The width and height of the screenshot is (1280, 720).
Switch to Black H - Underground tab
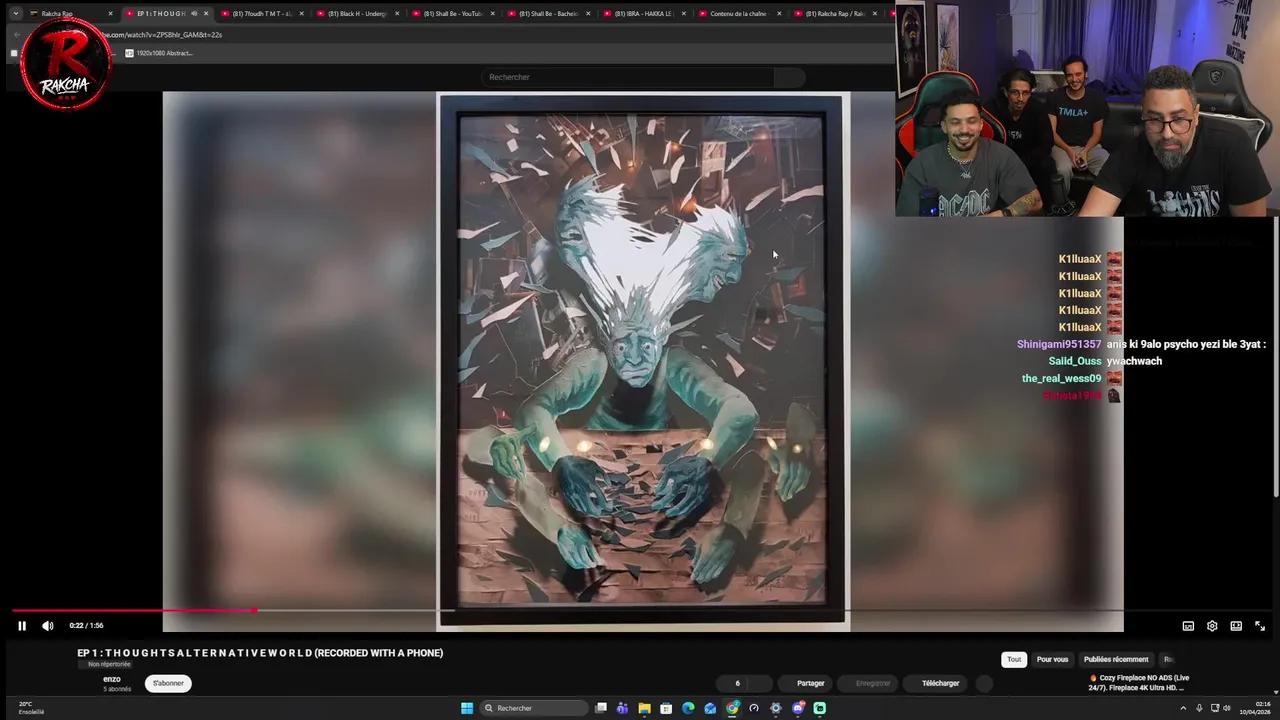(x=357, y=14)
